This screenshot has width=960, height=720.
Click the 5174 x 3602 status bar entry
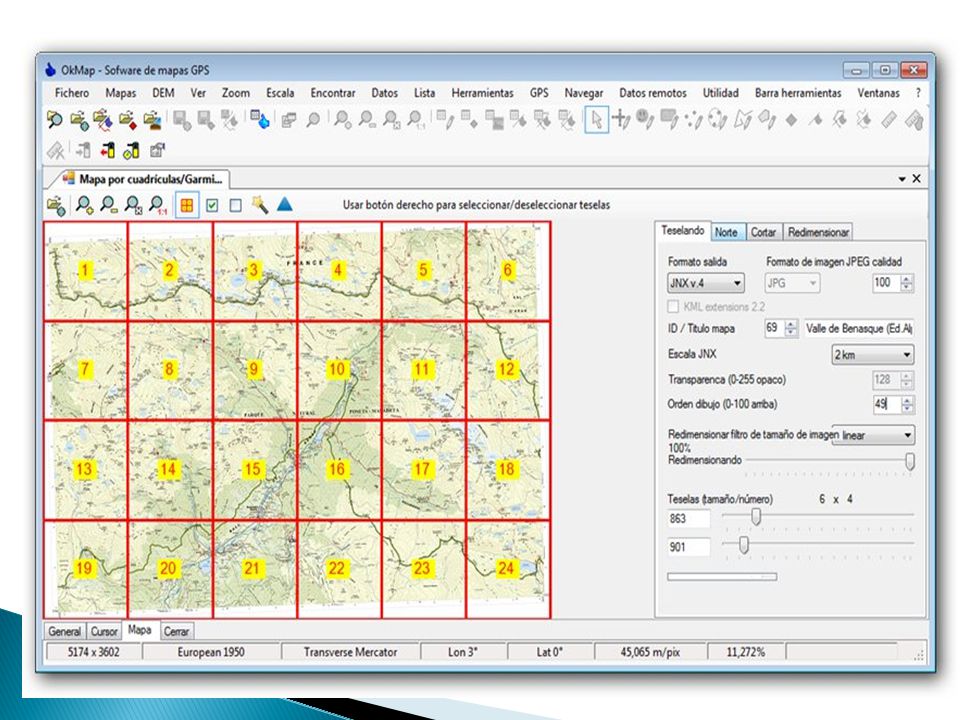(x=94, y=652)
